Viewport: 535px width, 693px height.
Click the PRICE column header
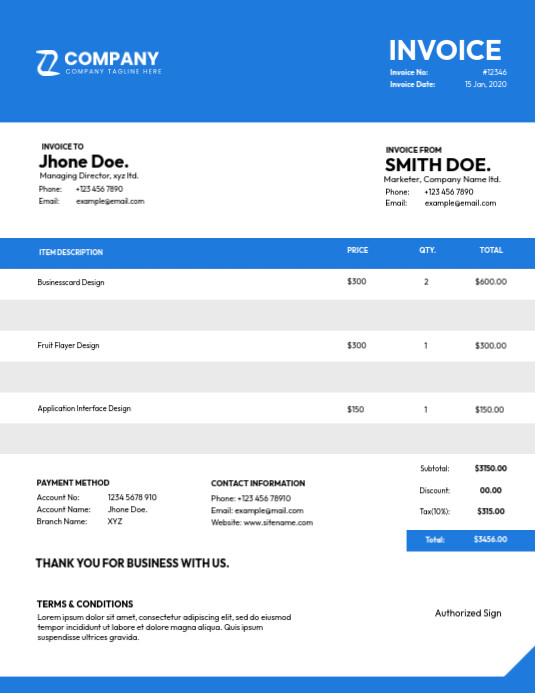pos(357,250)
